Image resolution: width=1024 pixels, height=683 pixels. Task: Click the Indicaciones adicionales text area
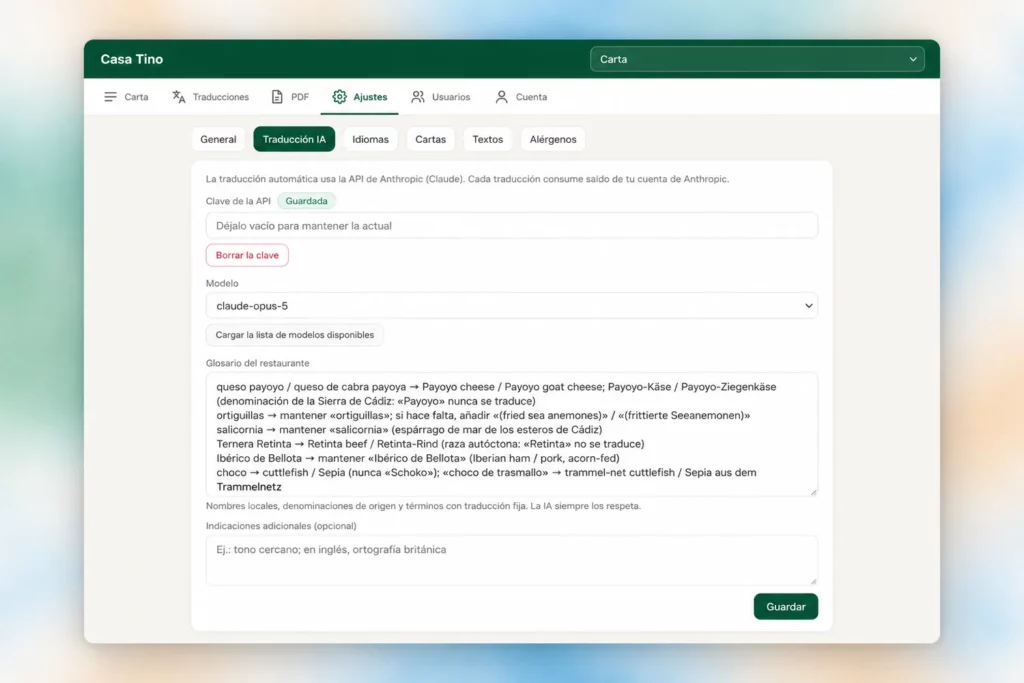tap(511, 560)
